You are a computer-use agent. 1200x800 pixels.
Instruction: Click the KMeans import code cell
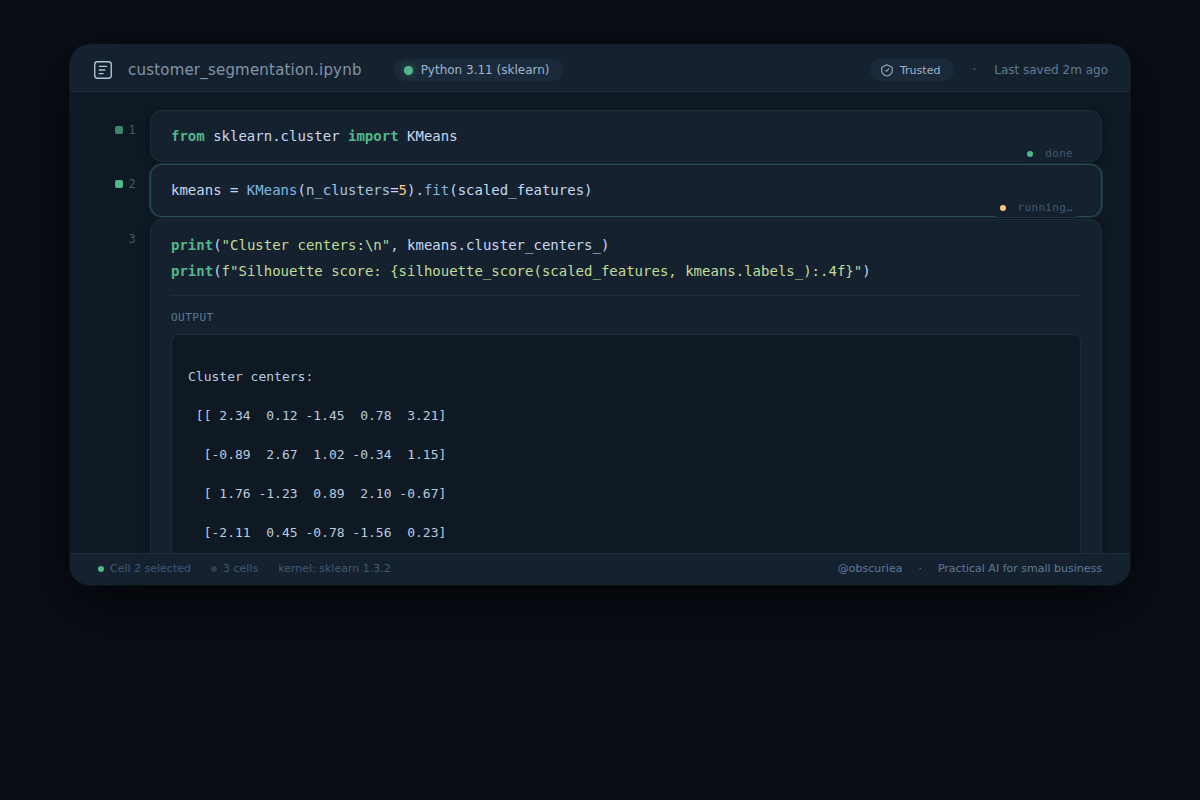[626, 136]
